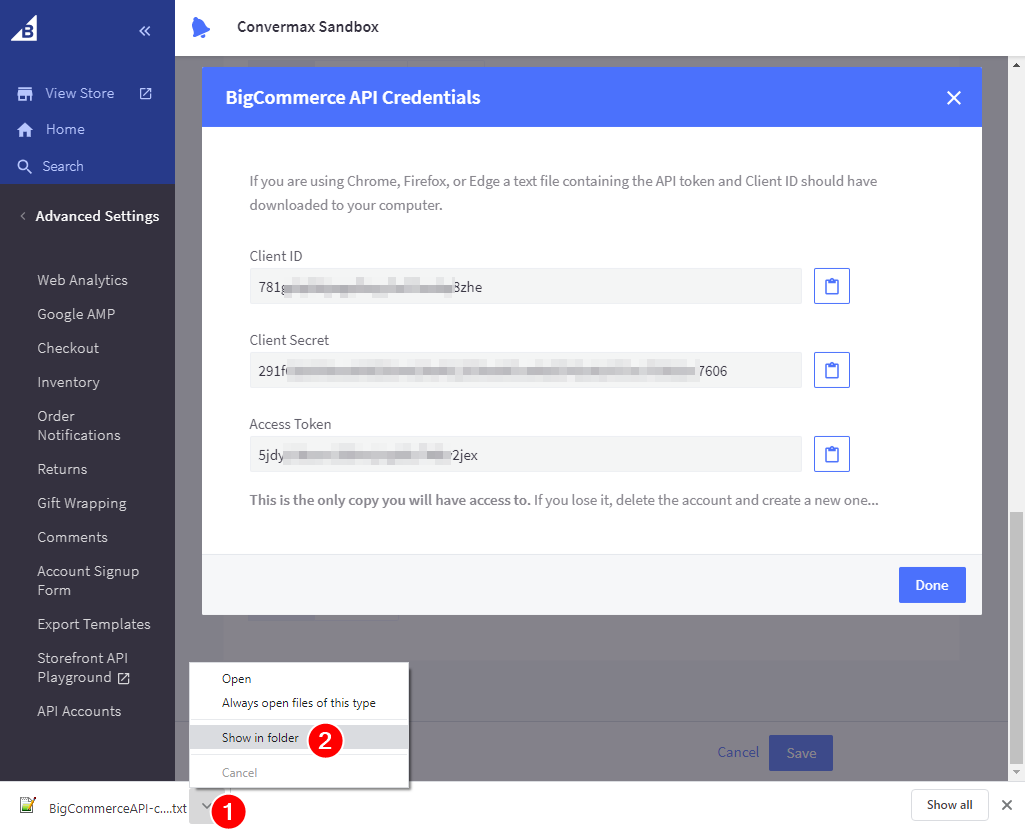Copy the Client Secret to clipboard

(832, 370)
